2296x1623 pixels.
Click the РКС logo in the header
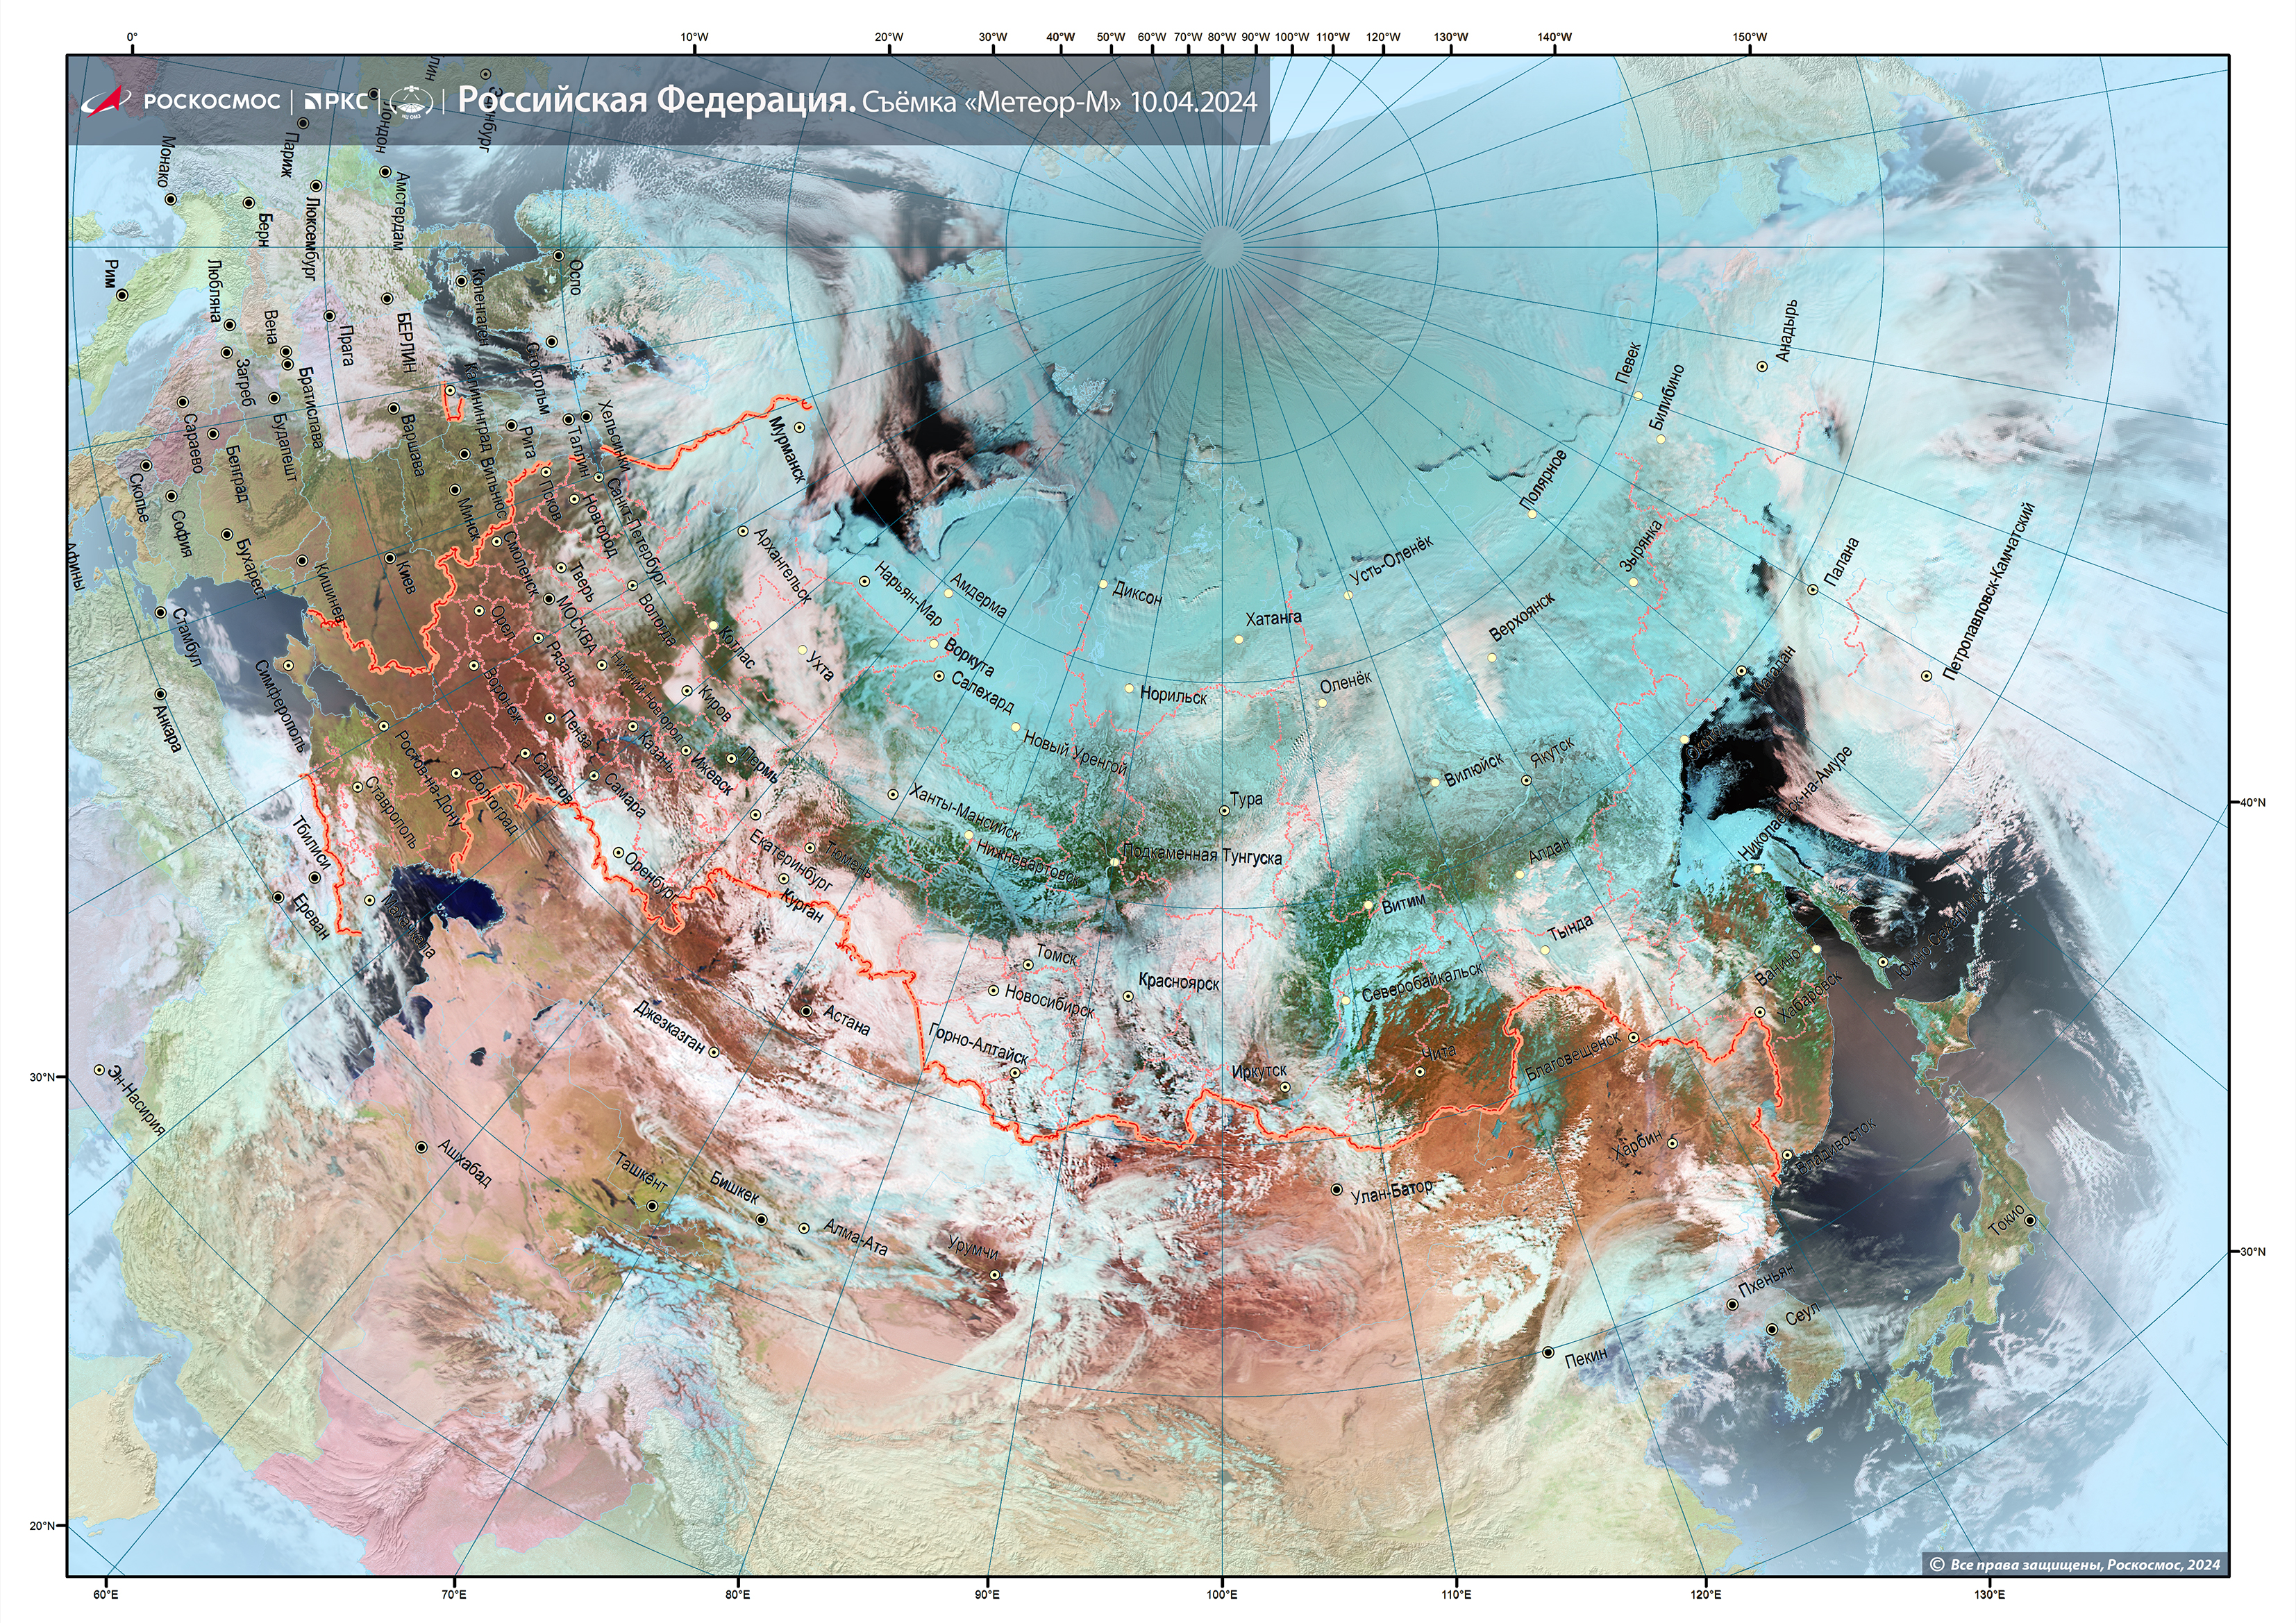[336, 100]
